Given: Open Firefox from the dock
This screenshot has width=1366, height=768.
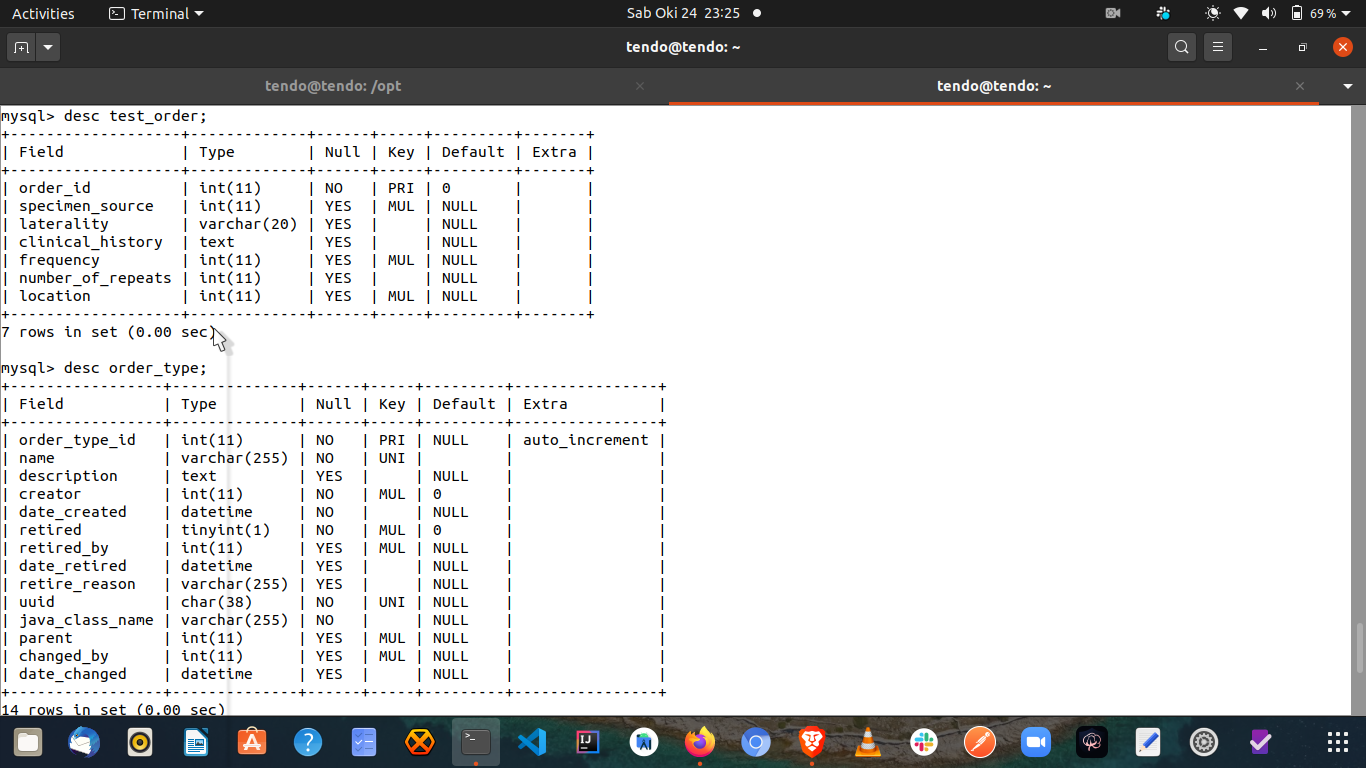Looking at the screenshot, I should click(700, 742).
